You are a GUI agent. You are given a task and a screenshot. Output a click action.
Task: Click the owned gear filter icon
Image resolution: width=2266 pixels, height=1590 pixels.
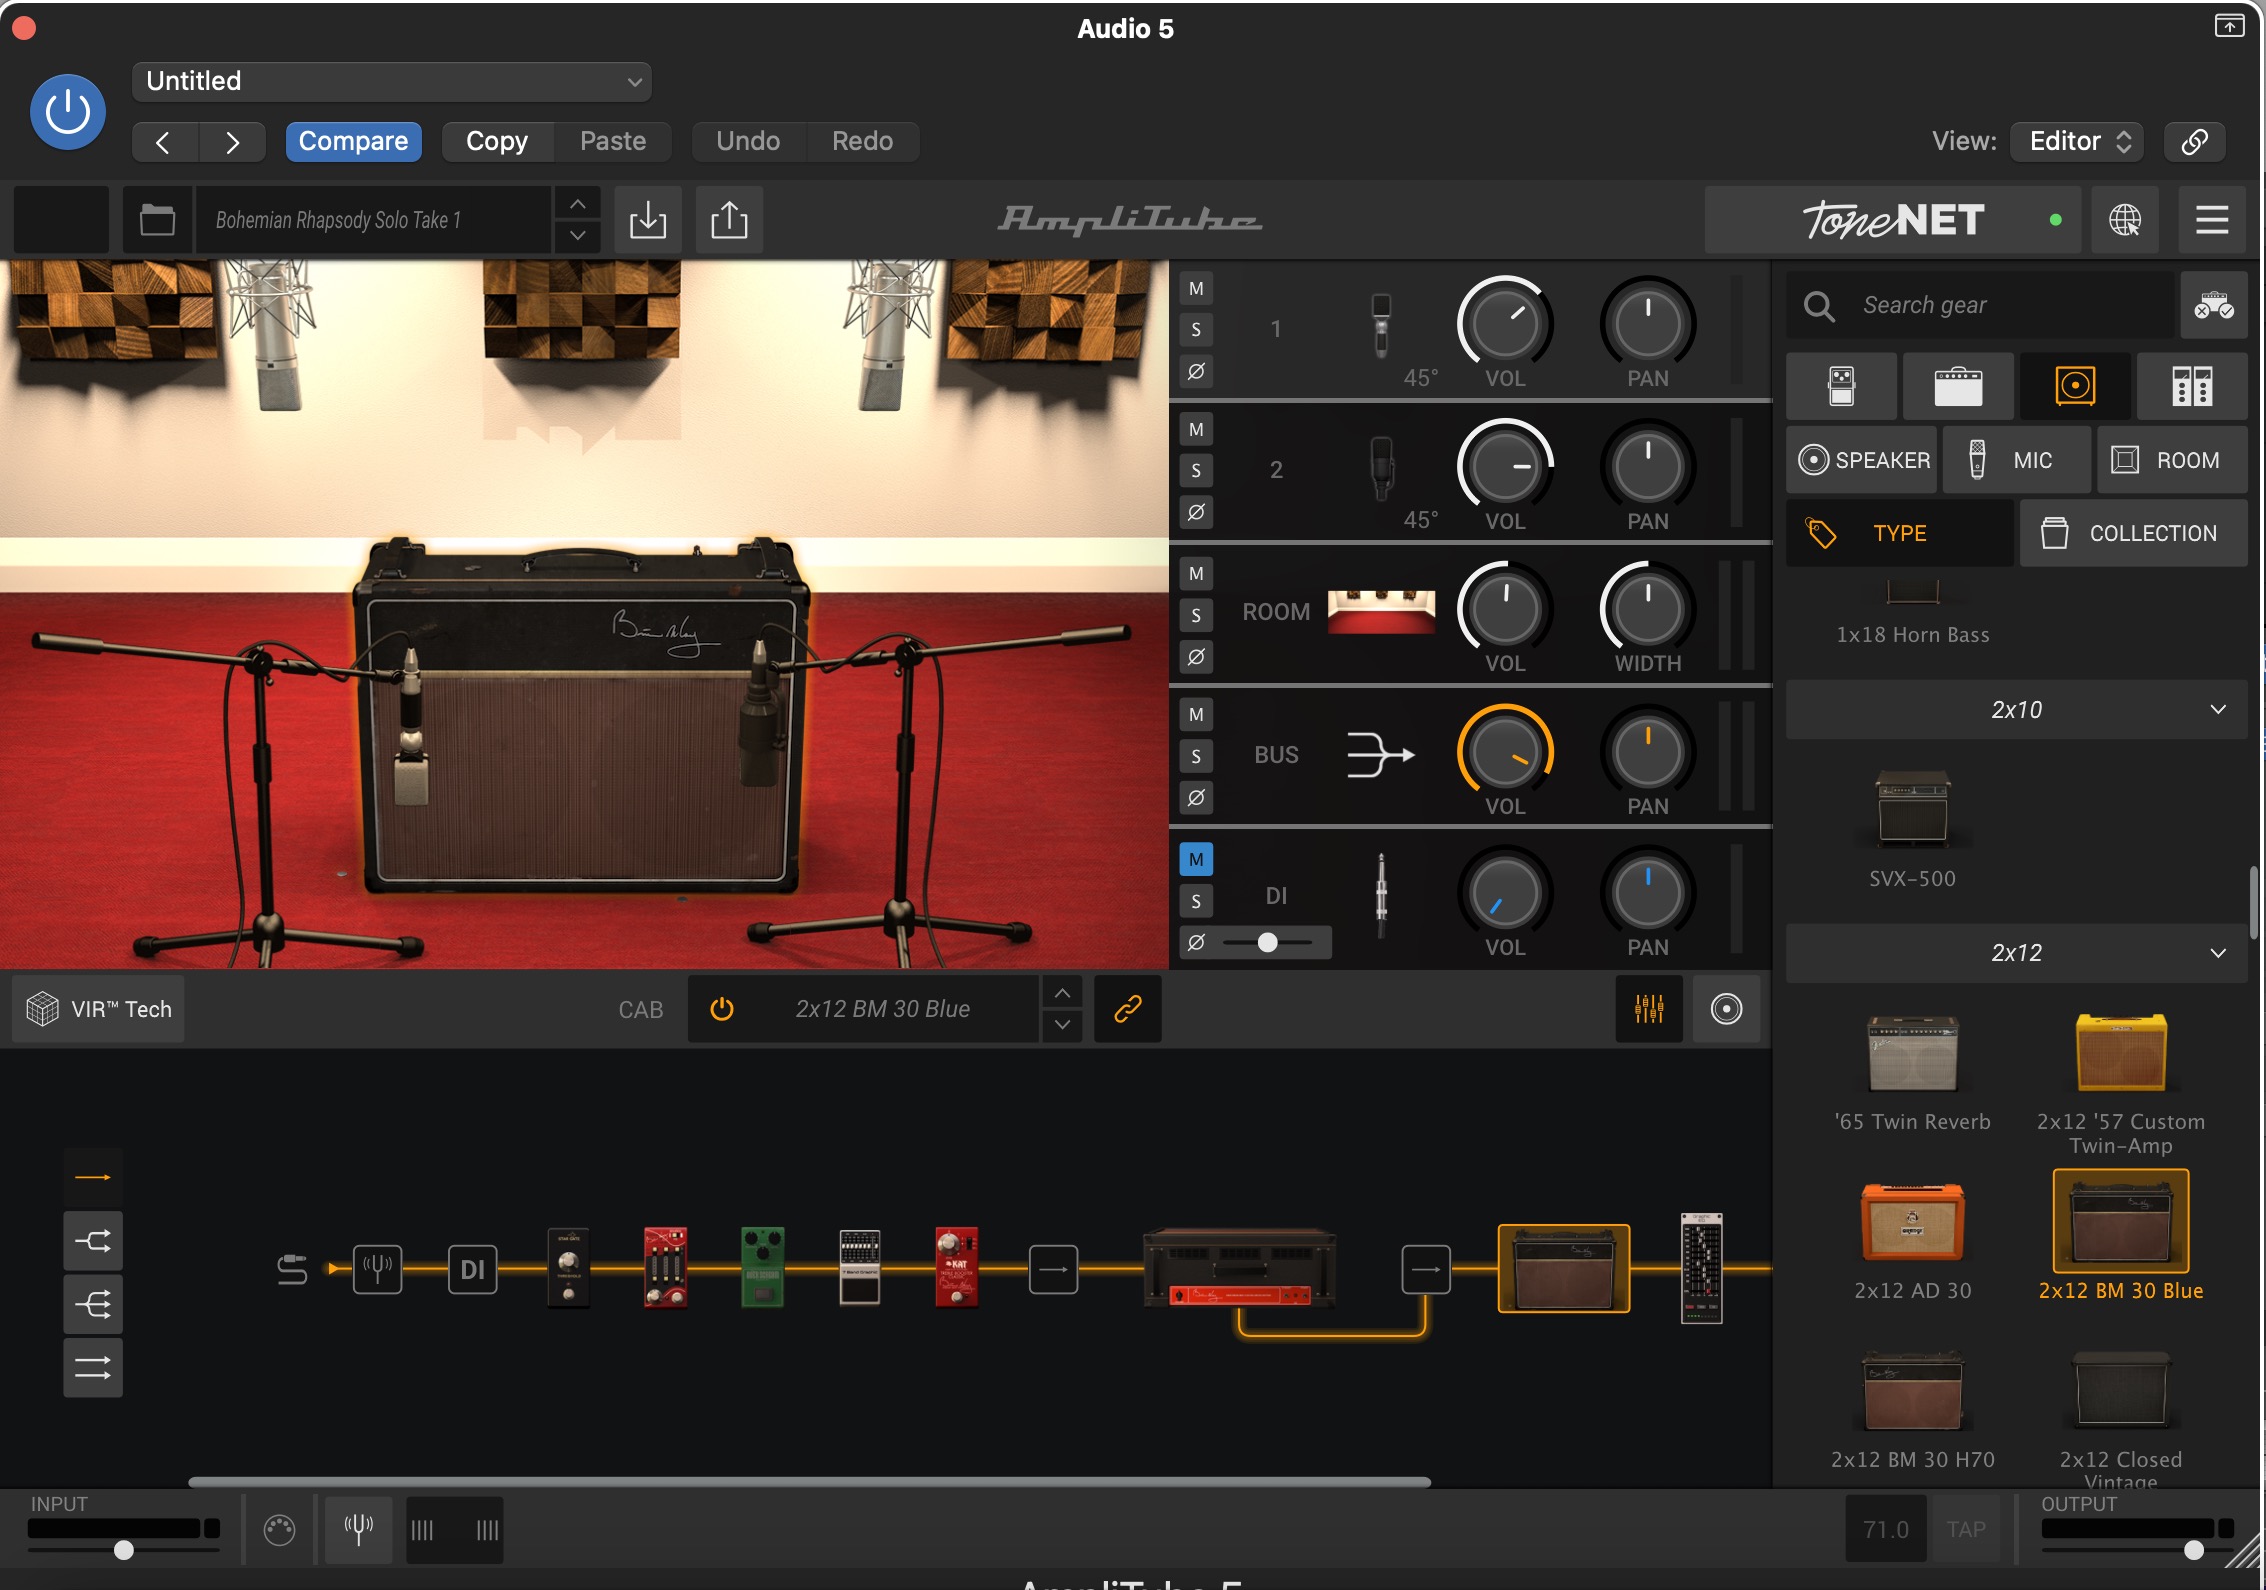coord(2214,305)
